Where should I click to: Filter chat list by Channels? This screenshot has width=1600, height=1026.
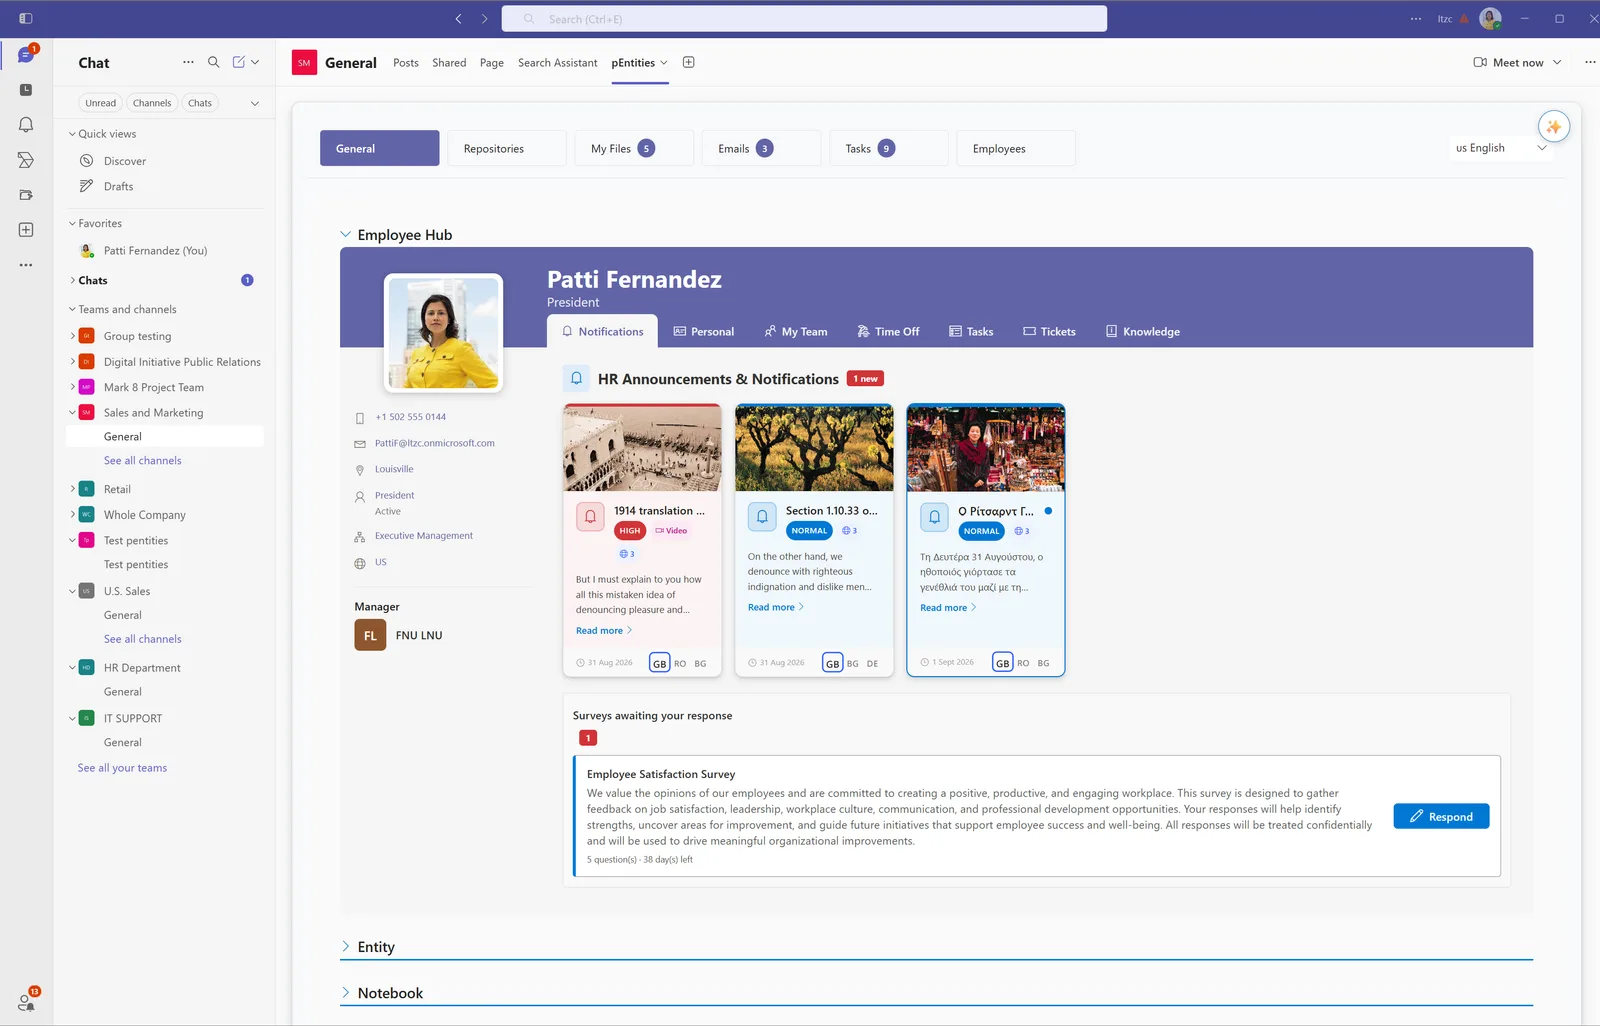[x=152, y=103]
